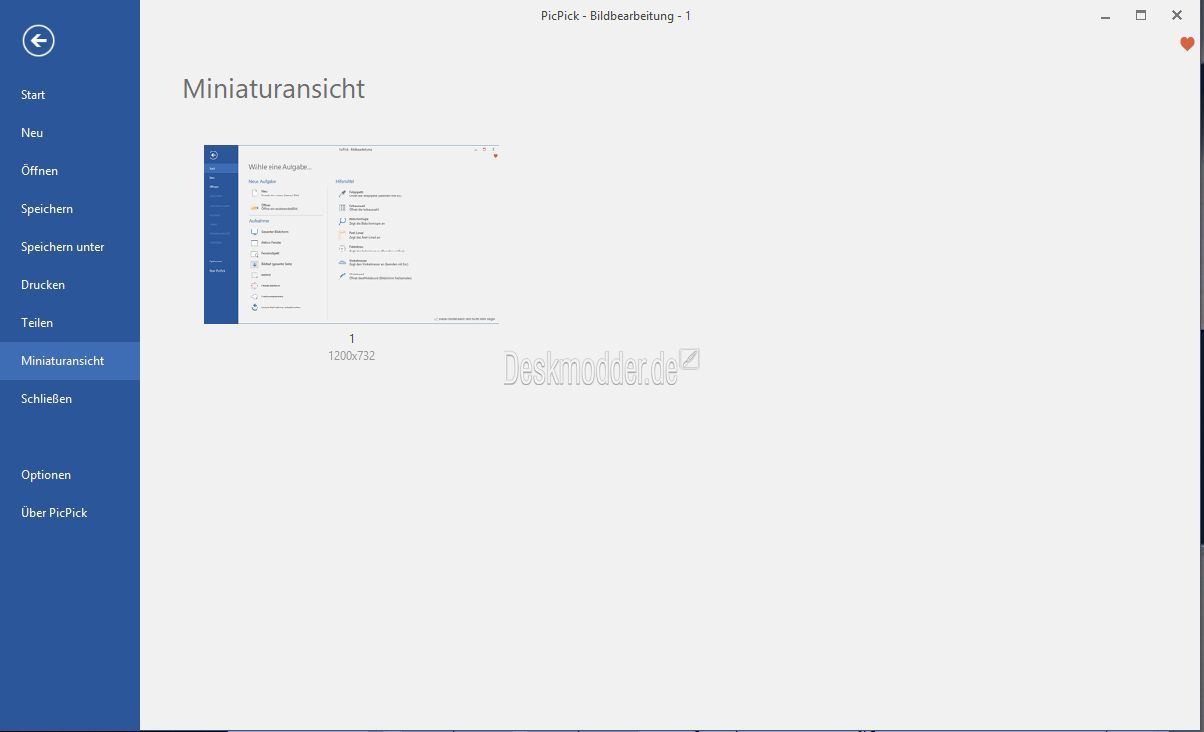
Task: Open Optionen in the sidebar
Action: click(70, 475)
